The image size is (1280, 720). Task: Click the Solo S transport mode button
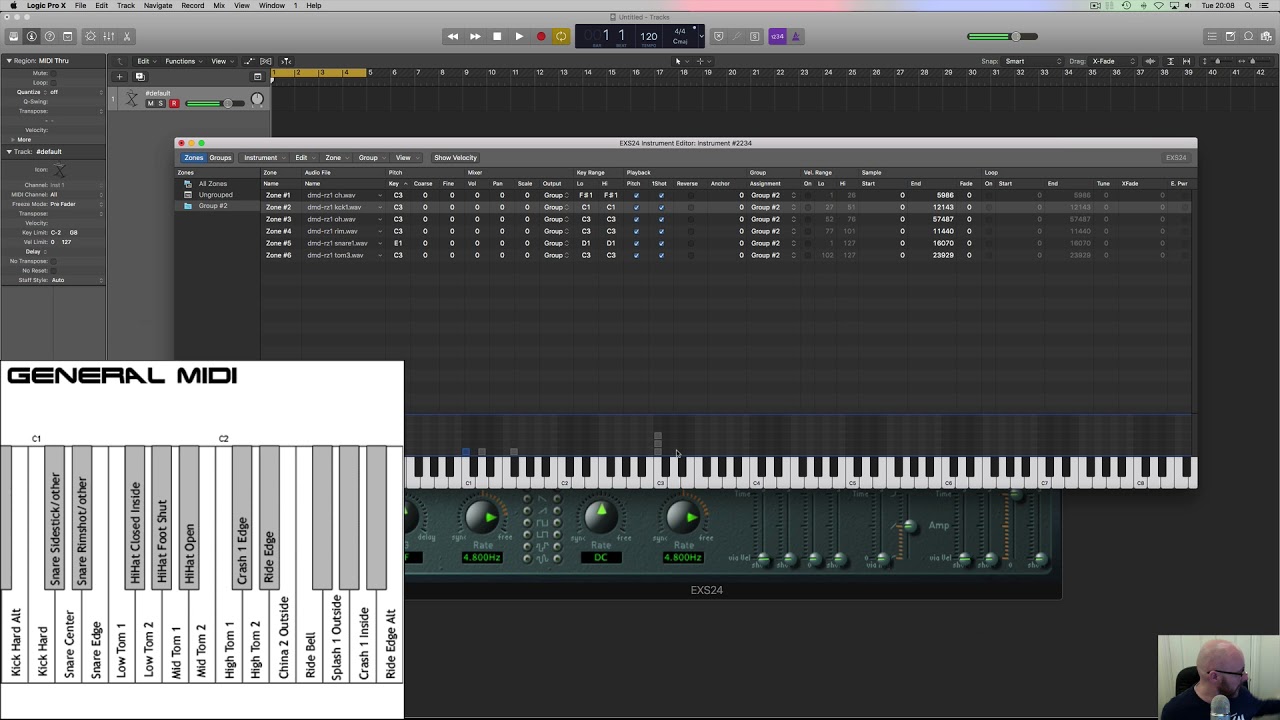[755, 37]
